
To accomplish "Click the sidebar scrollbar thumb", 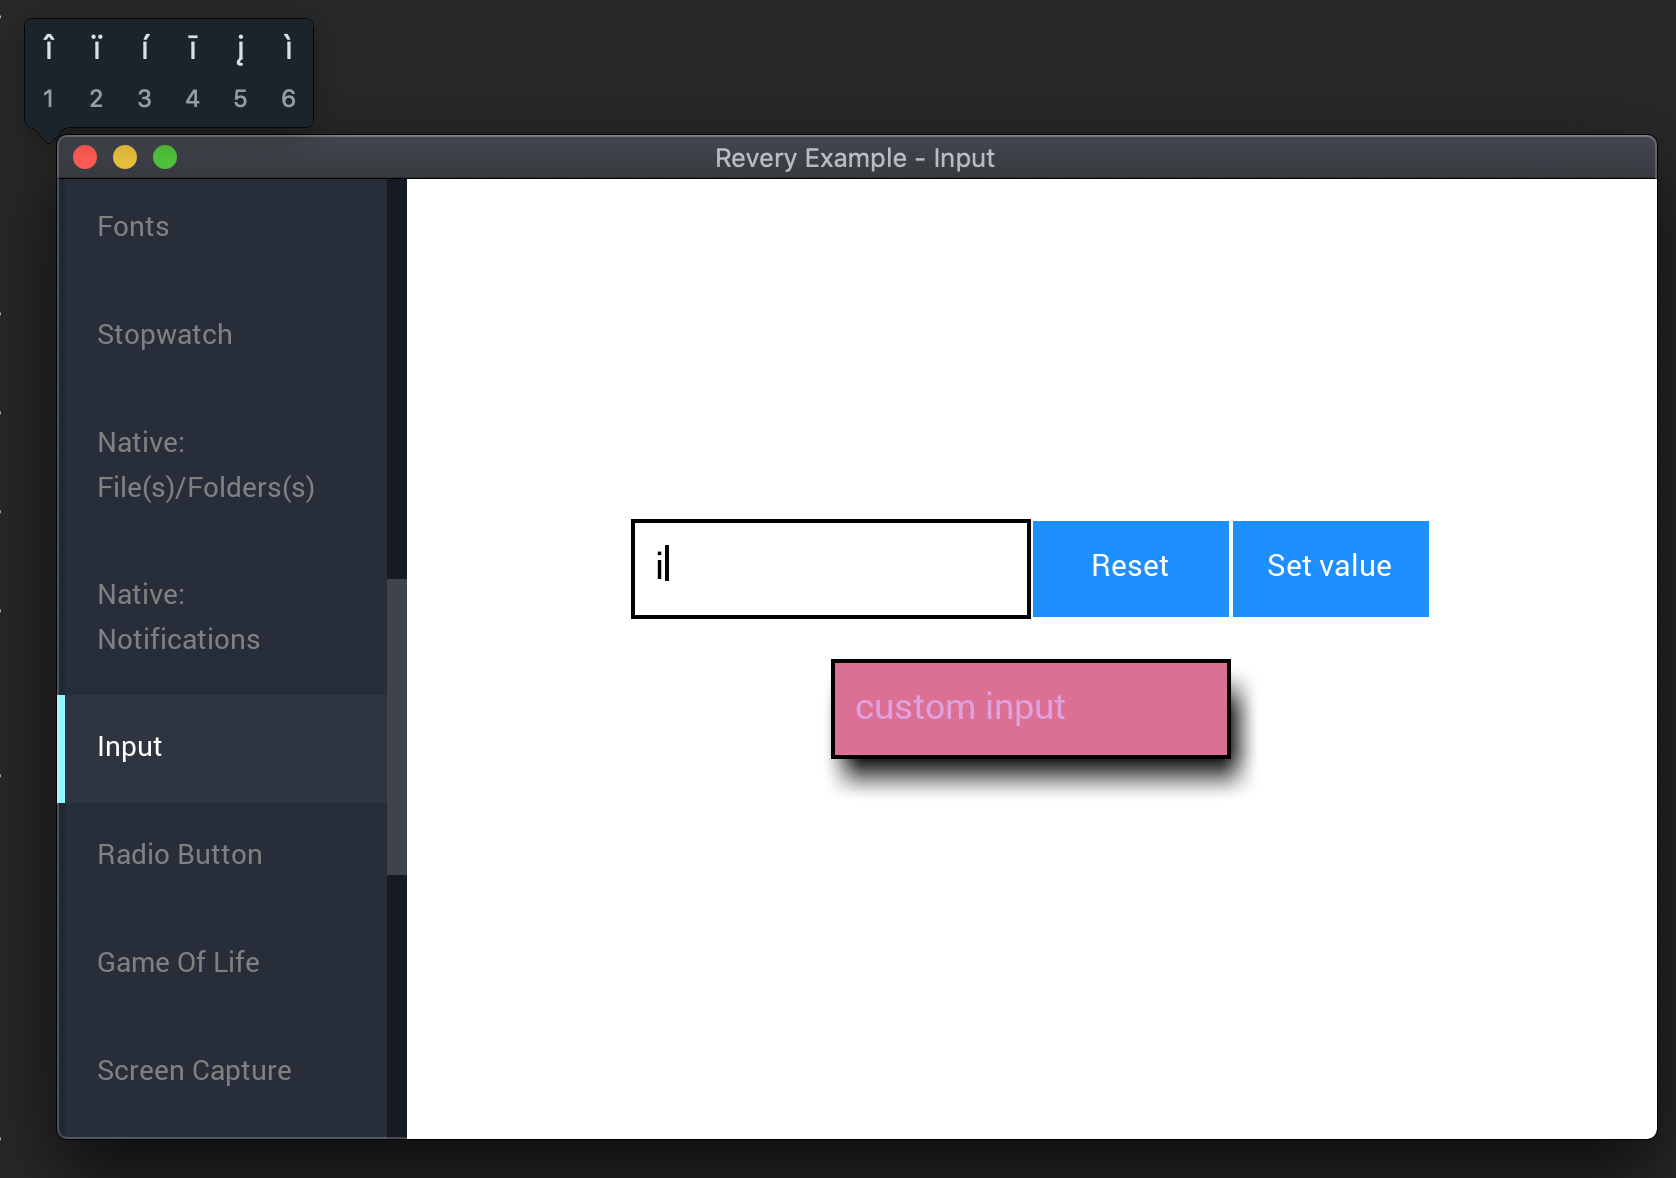I will pos(397,727).
